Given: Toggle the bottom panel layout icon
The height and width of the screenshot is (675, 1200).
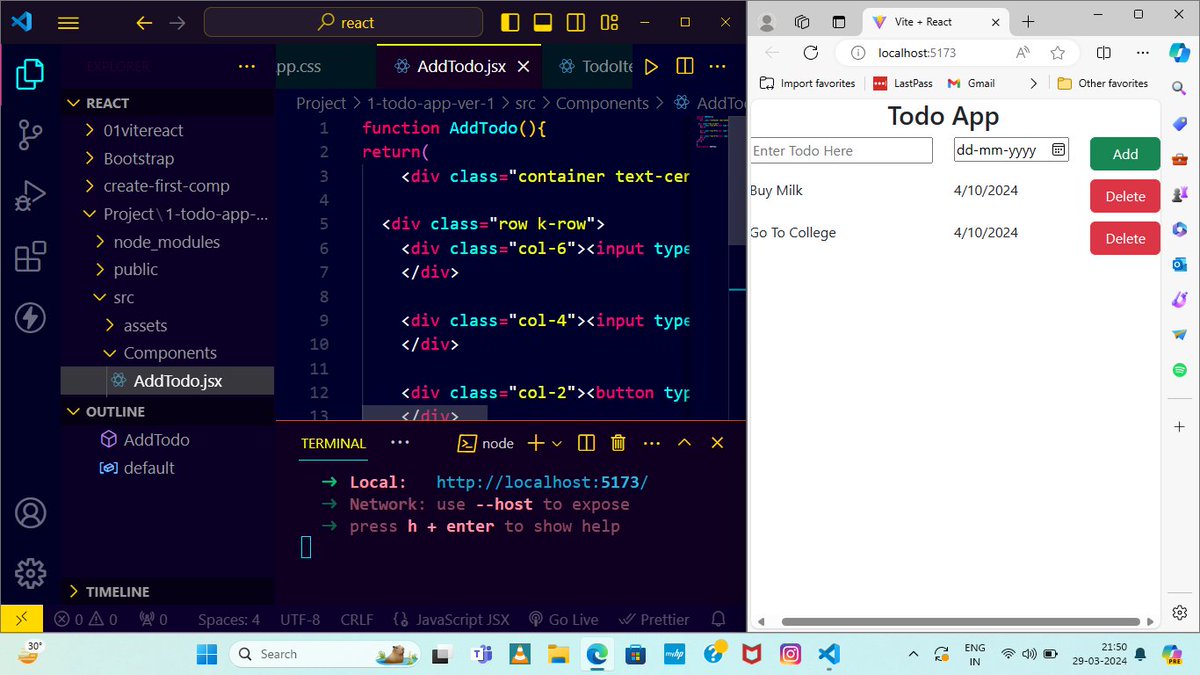Looking at the screenshot, I should (543, 22).
